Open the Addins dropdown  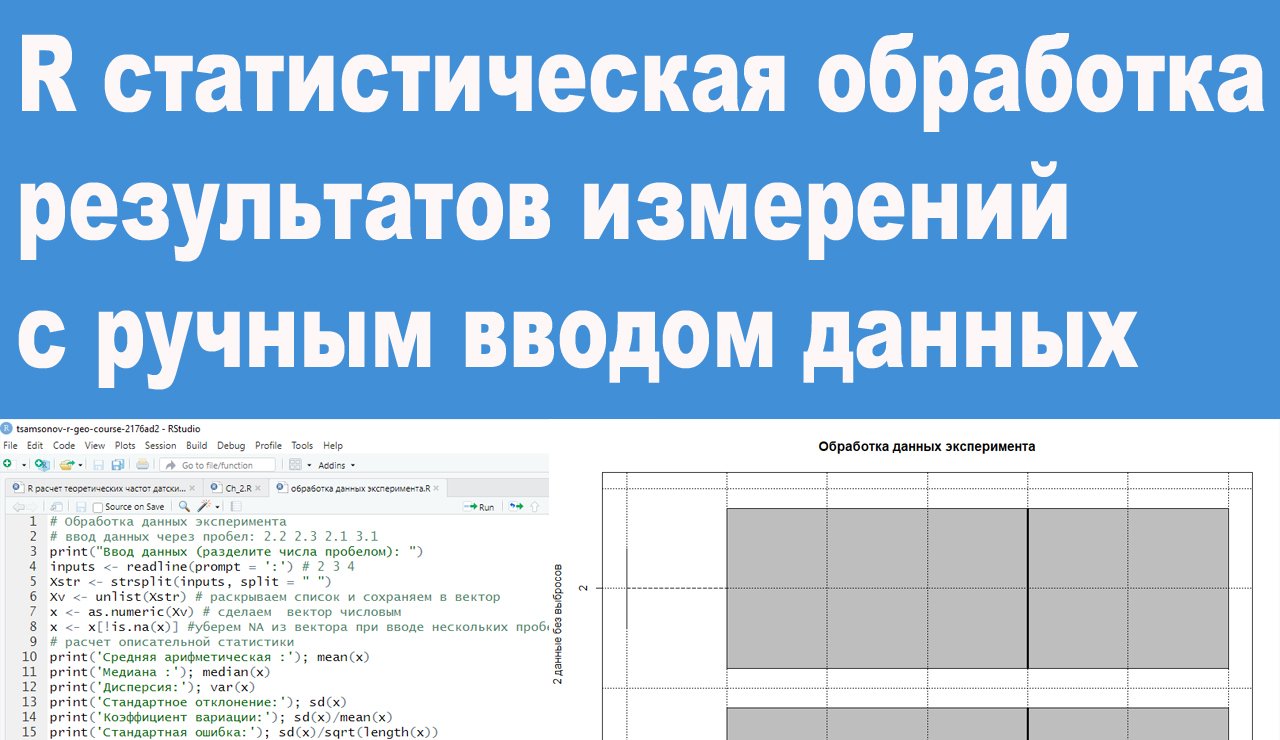point(337,466)
